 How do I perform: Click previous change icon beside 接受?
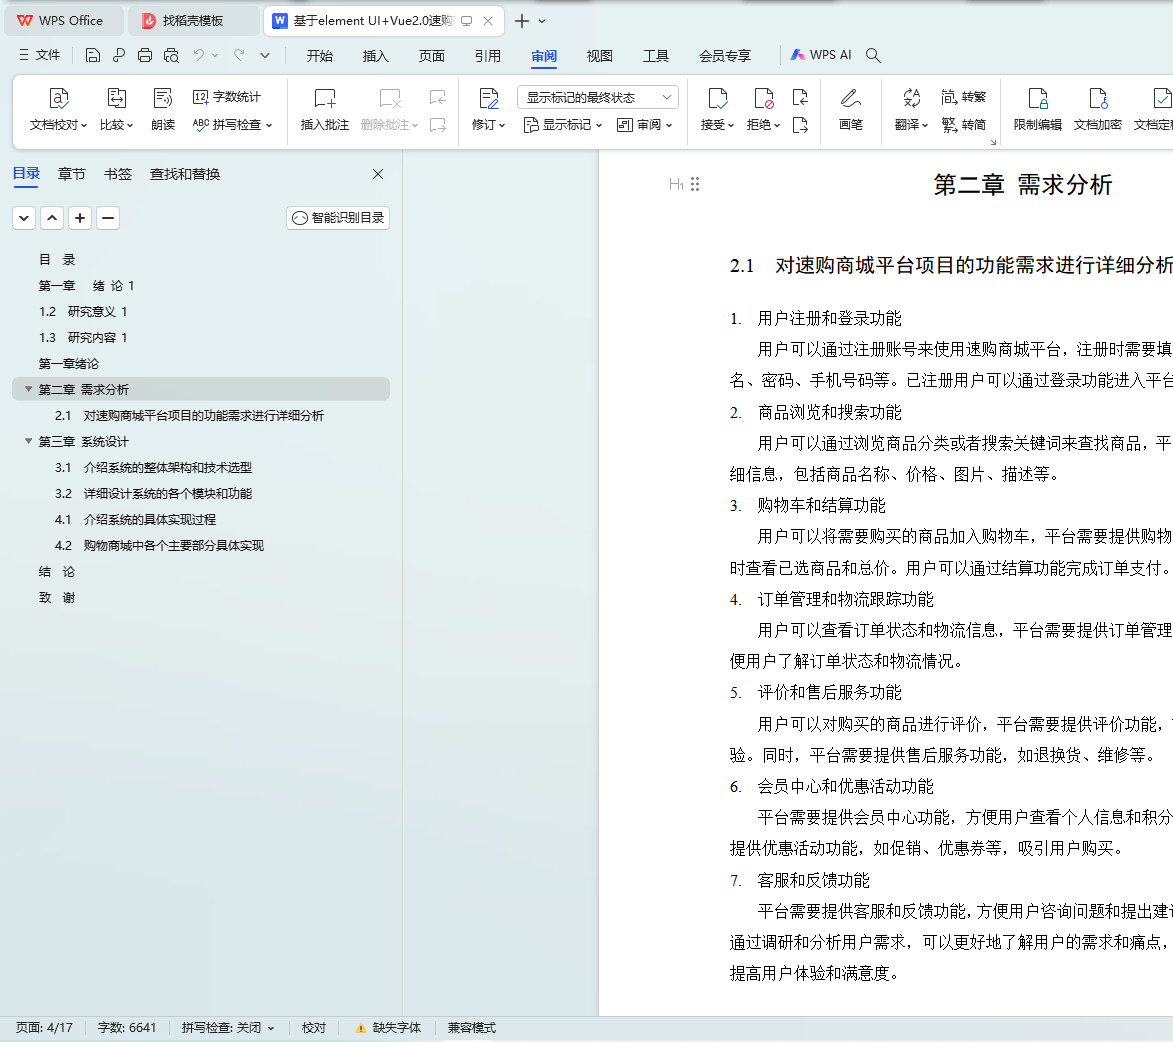(x=800, y=97)
